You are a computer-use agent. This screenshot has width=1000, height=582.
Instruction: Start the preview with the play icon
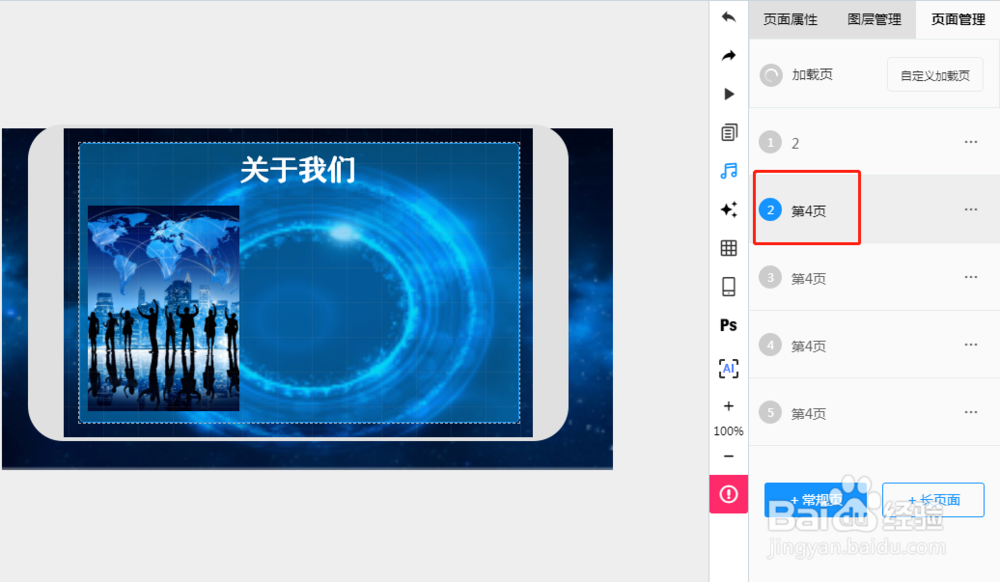tap(728, 93)
